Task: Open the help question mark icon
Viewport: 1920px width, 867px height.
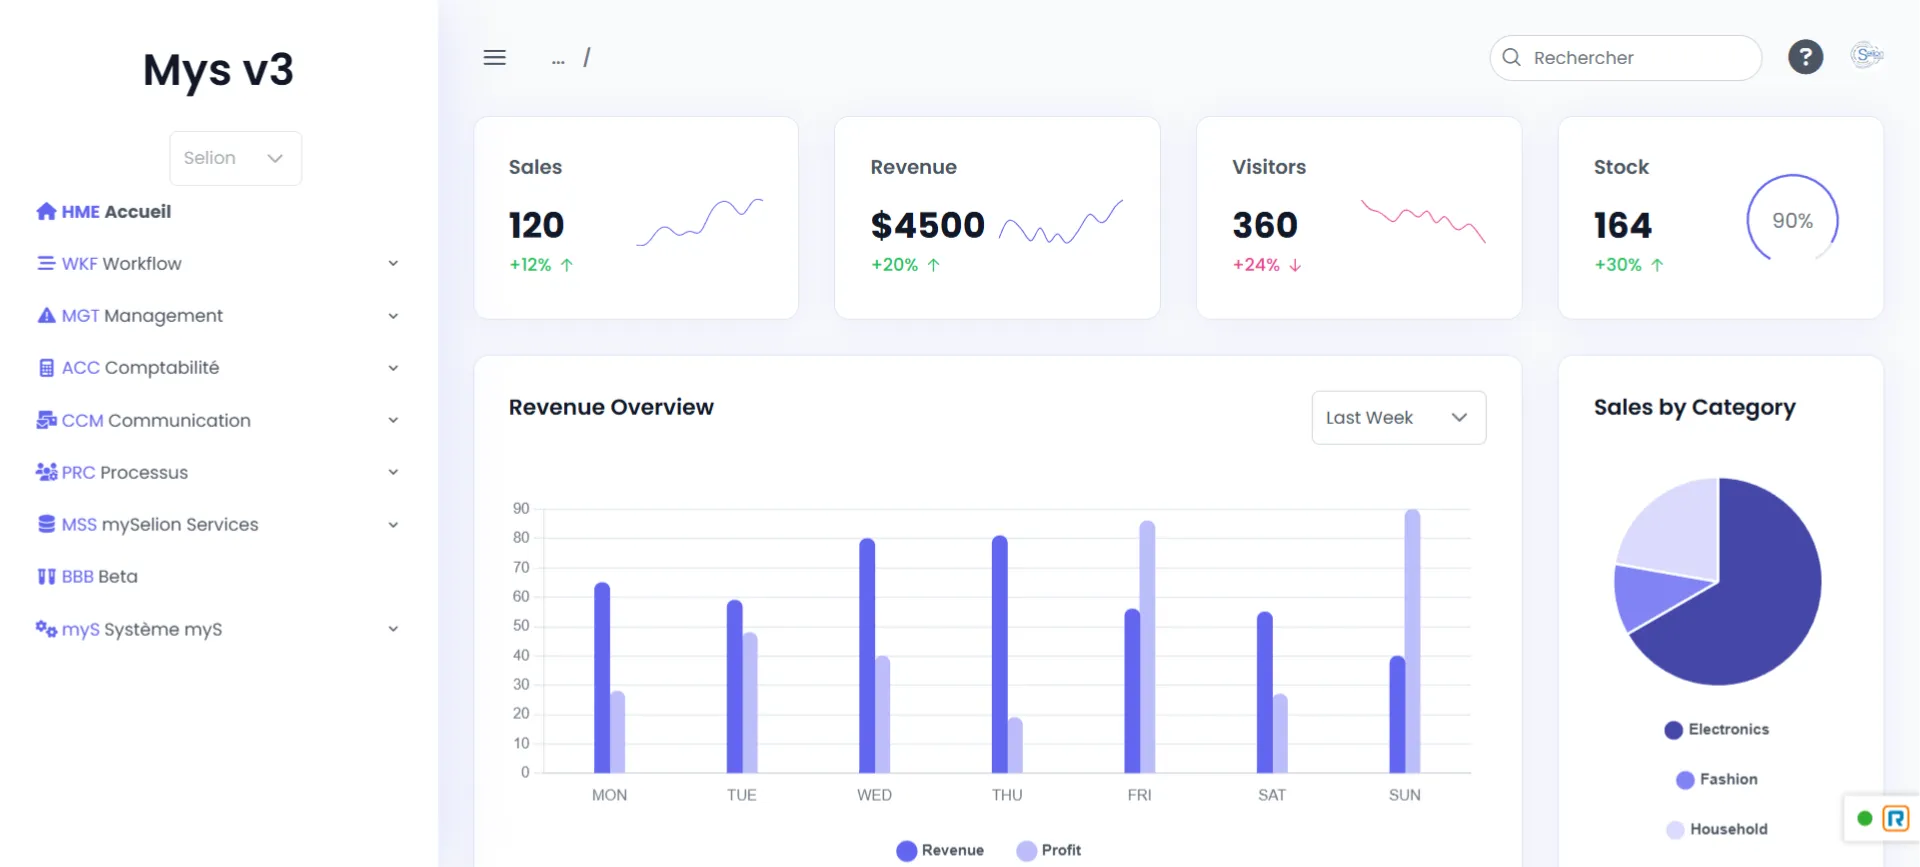Action: [x=1805, y=57]
